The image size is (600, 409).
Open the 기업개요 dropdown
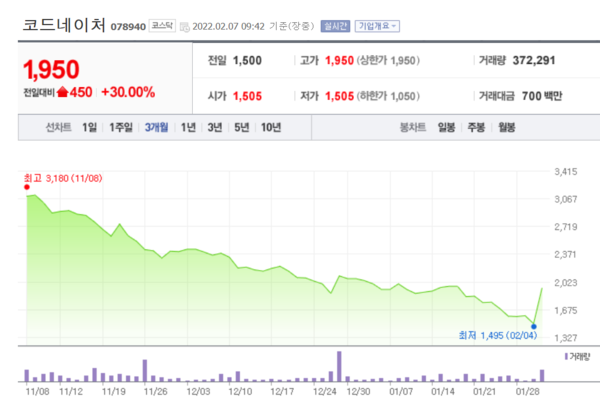tap(377, 26)
